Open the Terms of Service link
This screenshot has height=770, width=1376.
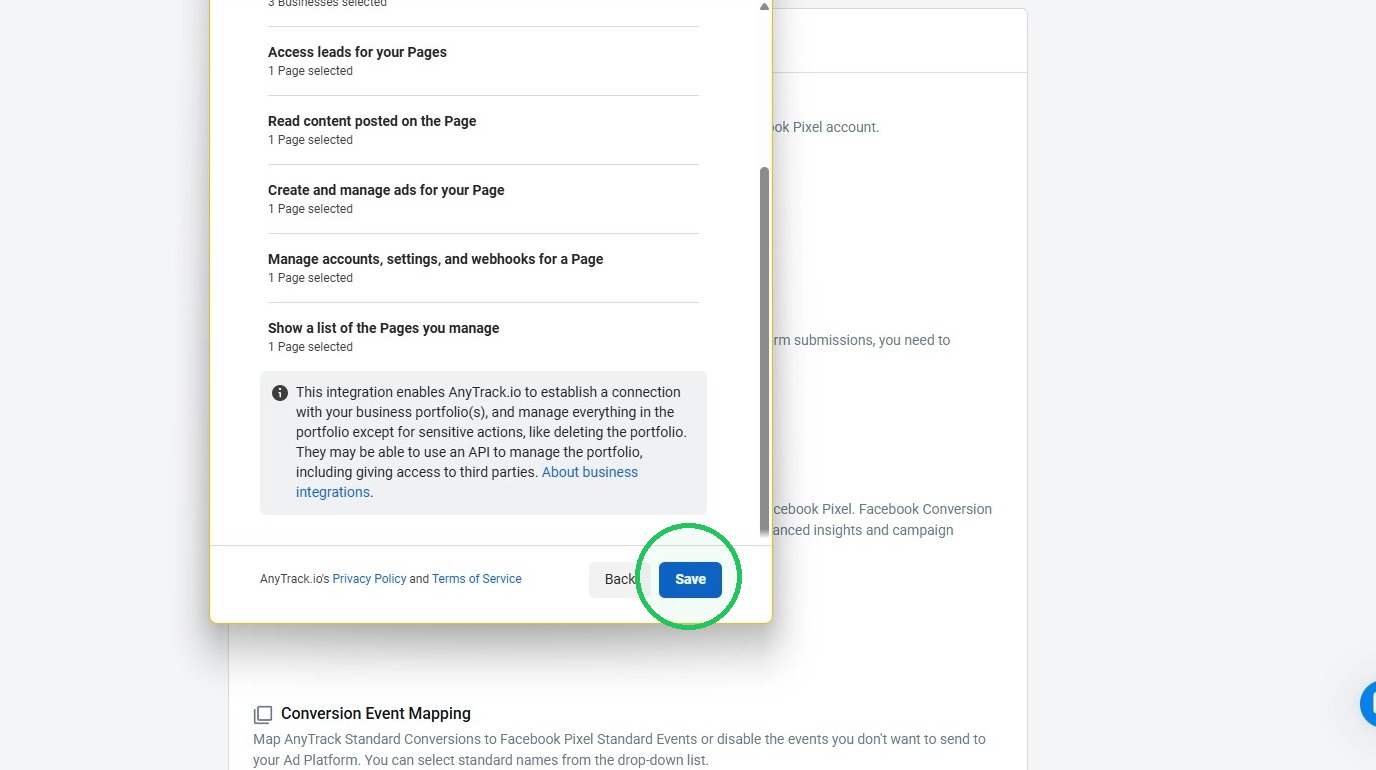[477, 579]
